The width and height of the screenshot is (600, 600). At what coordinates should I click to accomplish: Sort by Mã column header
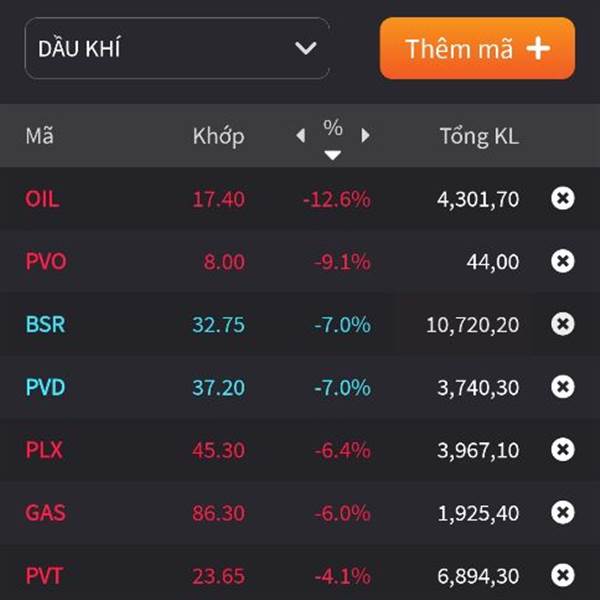tap(39, 137)
